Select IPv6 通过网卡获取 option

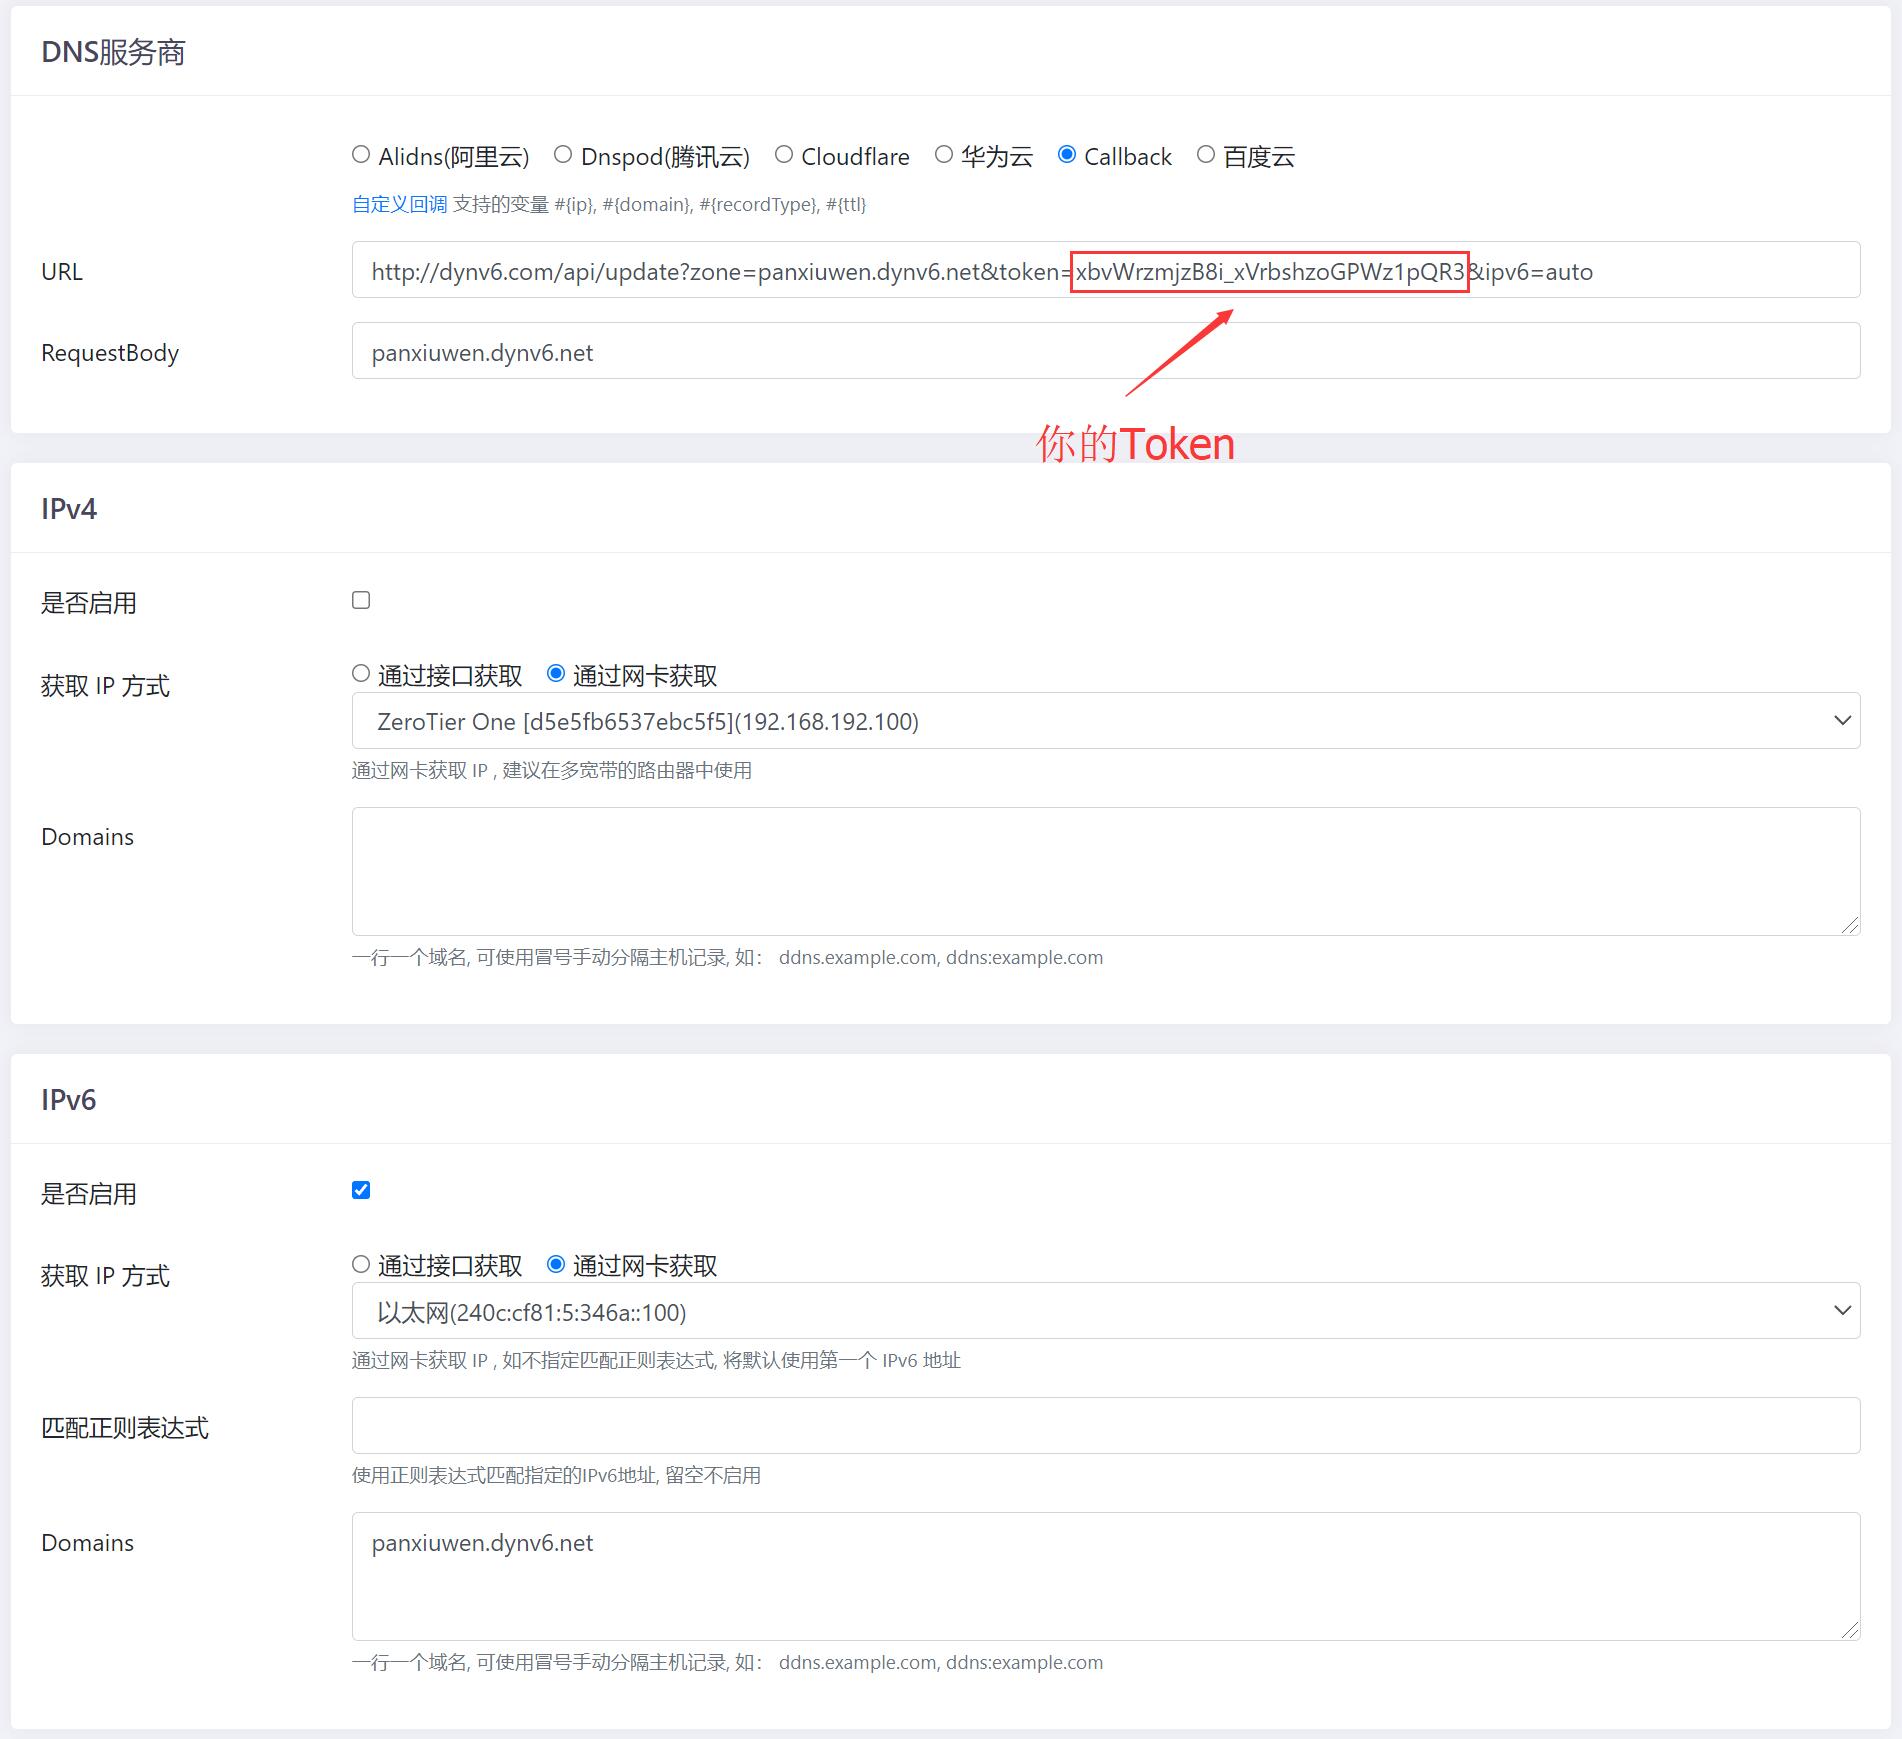(556, 1265)
